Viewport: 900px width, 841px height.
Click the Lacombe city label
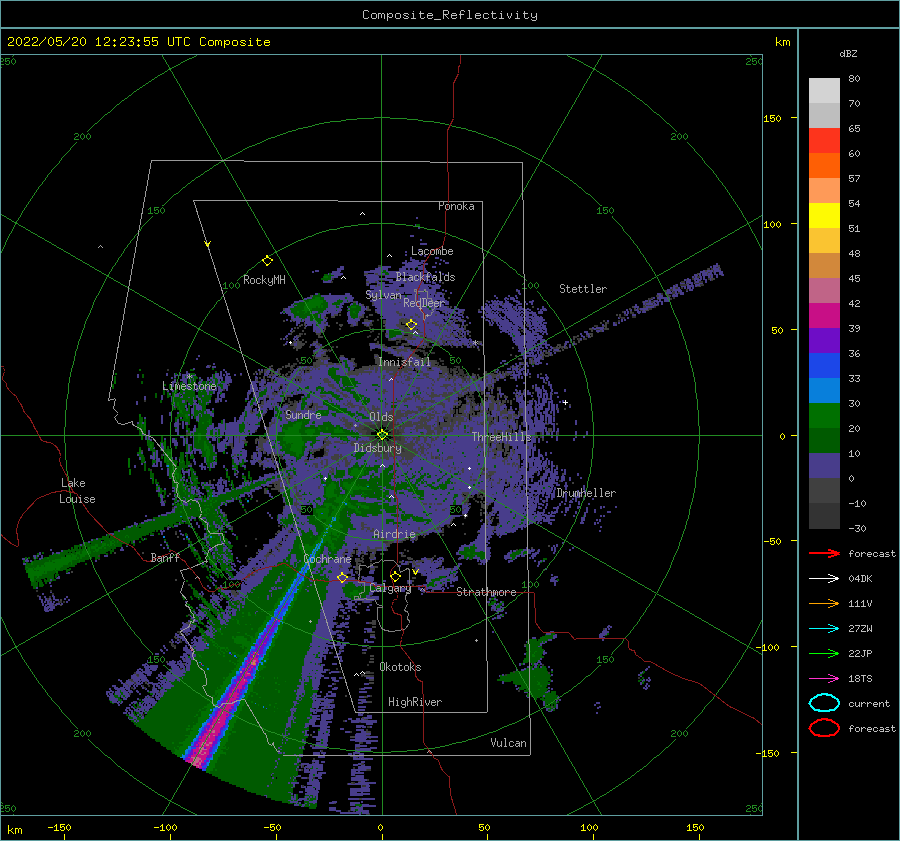tap(432, 251)
